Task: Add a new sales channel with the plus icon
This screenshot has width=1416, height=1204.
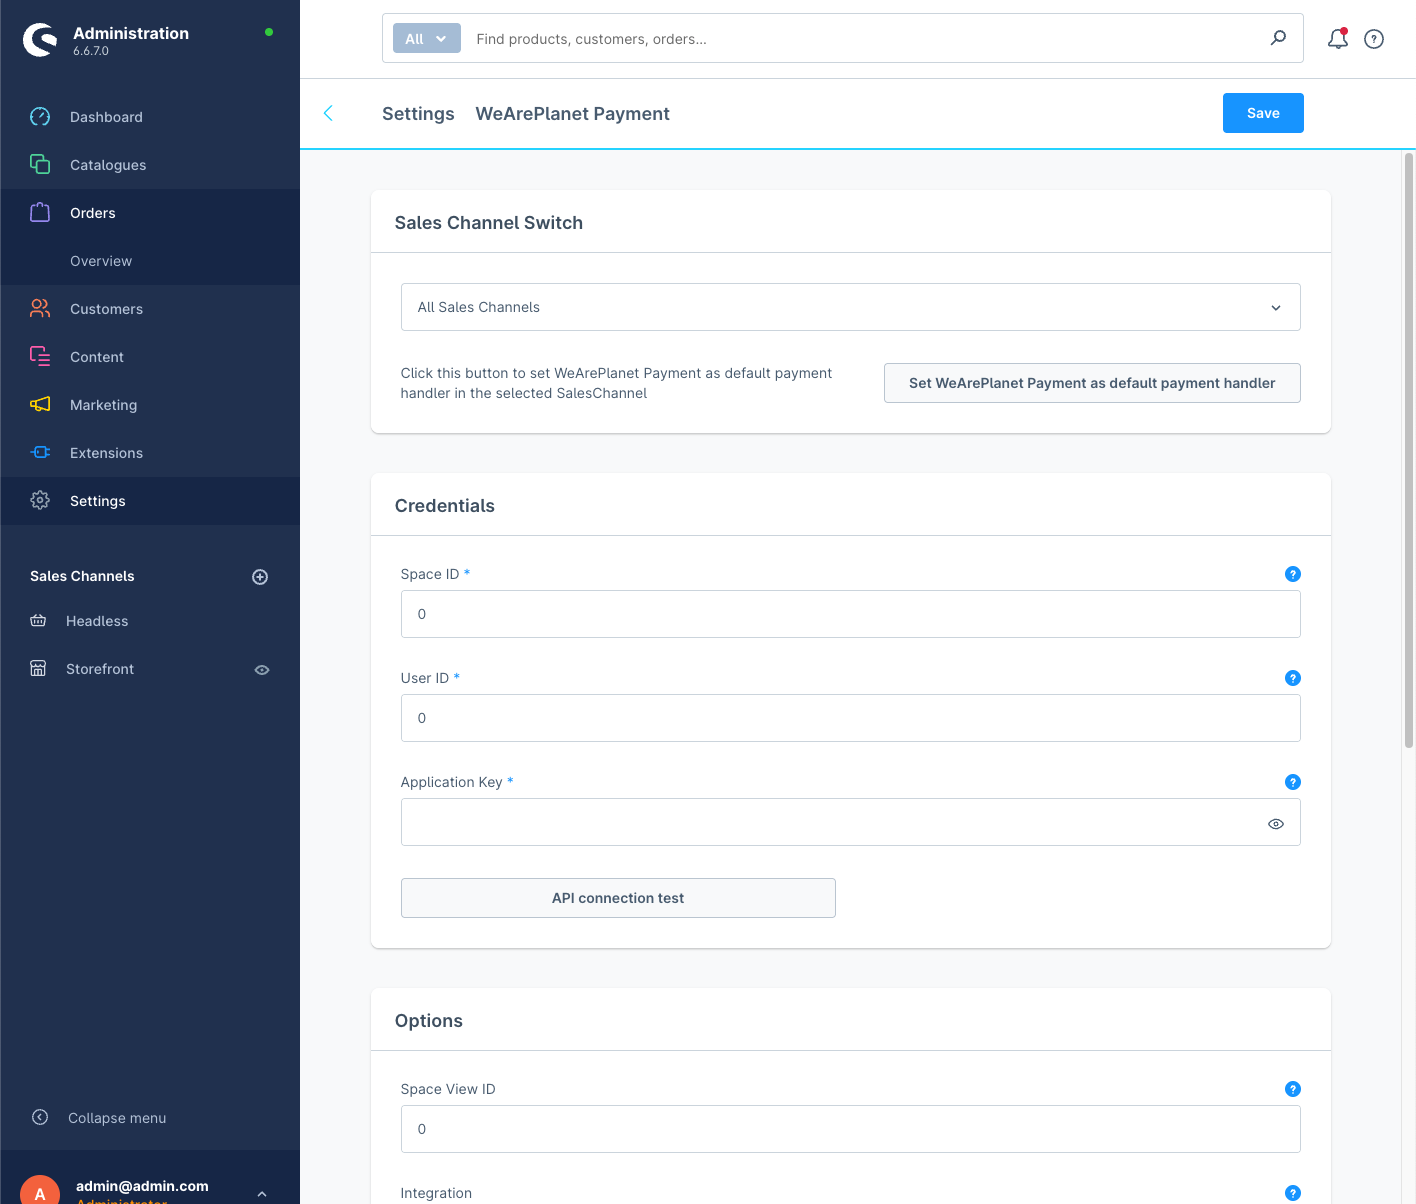Action: [260, 576]
